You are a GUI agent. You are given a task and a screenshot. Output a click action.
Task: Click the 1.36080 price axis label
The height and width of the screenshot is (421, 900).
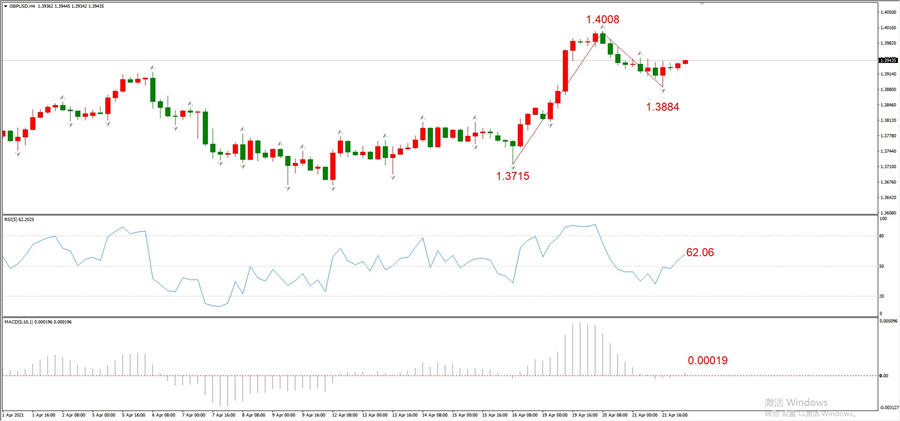887,213
